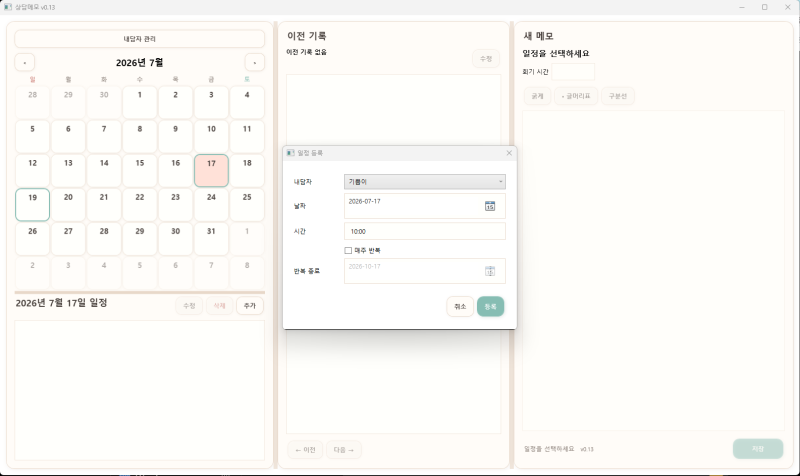Maximize the 상담메모 window
This screenshot has height=476, width=800.
pyautogui.click(x=764, y=7)
